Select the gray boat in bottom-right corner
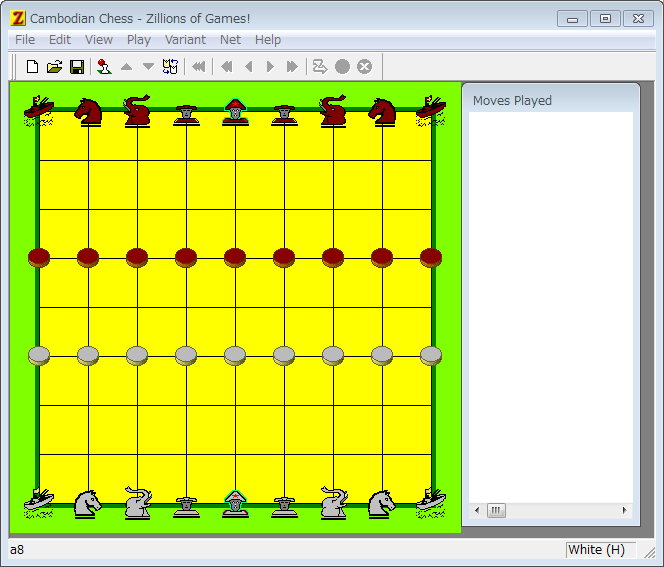 pyautogui.click(x=431, y=503)
